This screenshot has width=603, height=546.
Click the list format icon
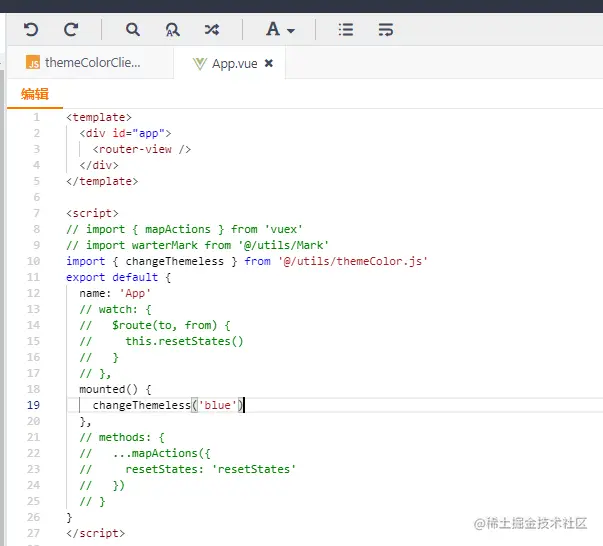click(346, 30)
